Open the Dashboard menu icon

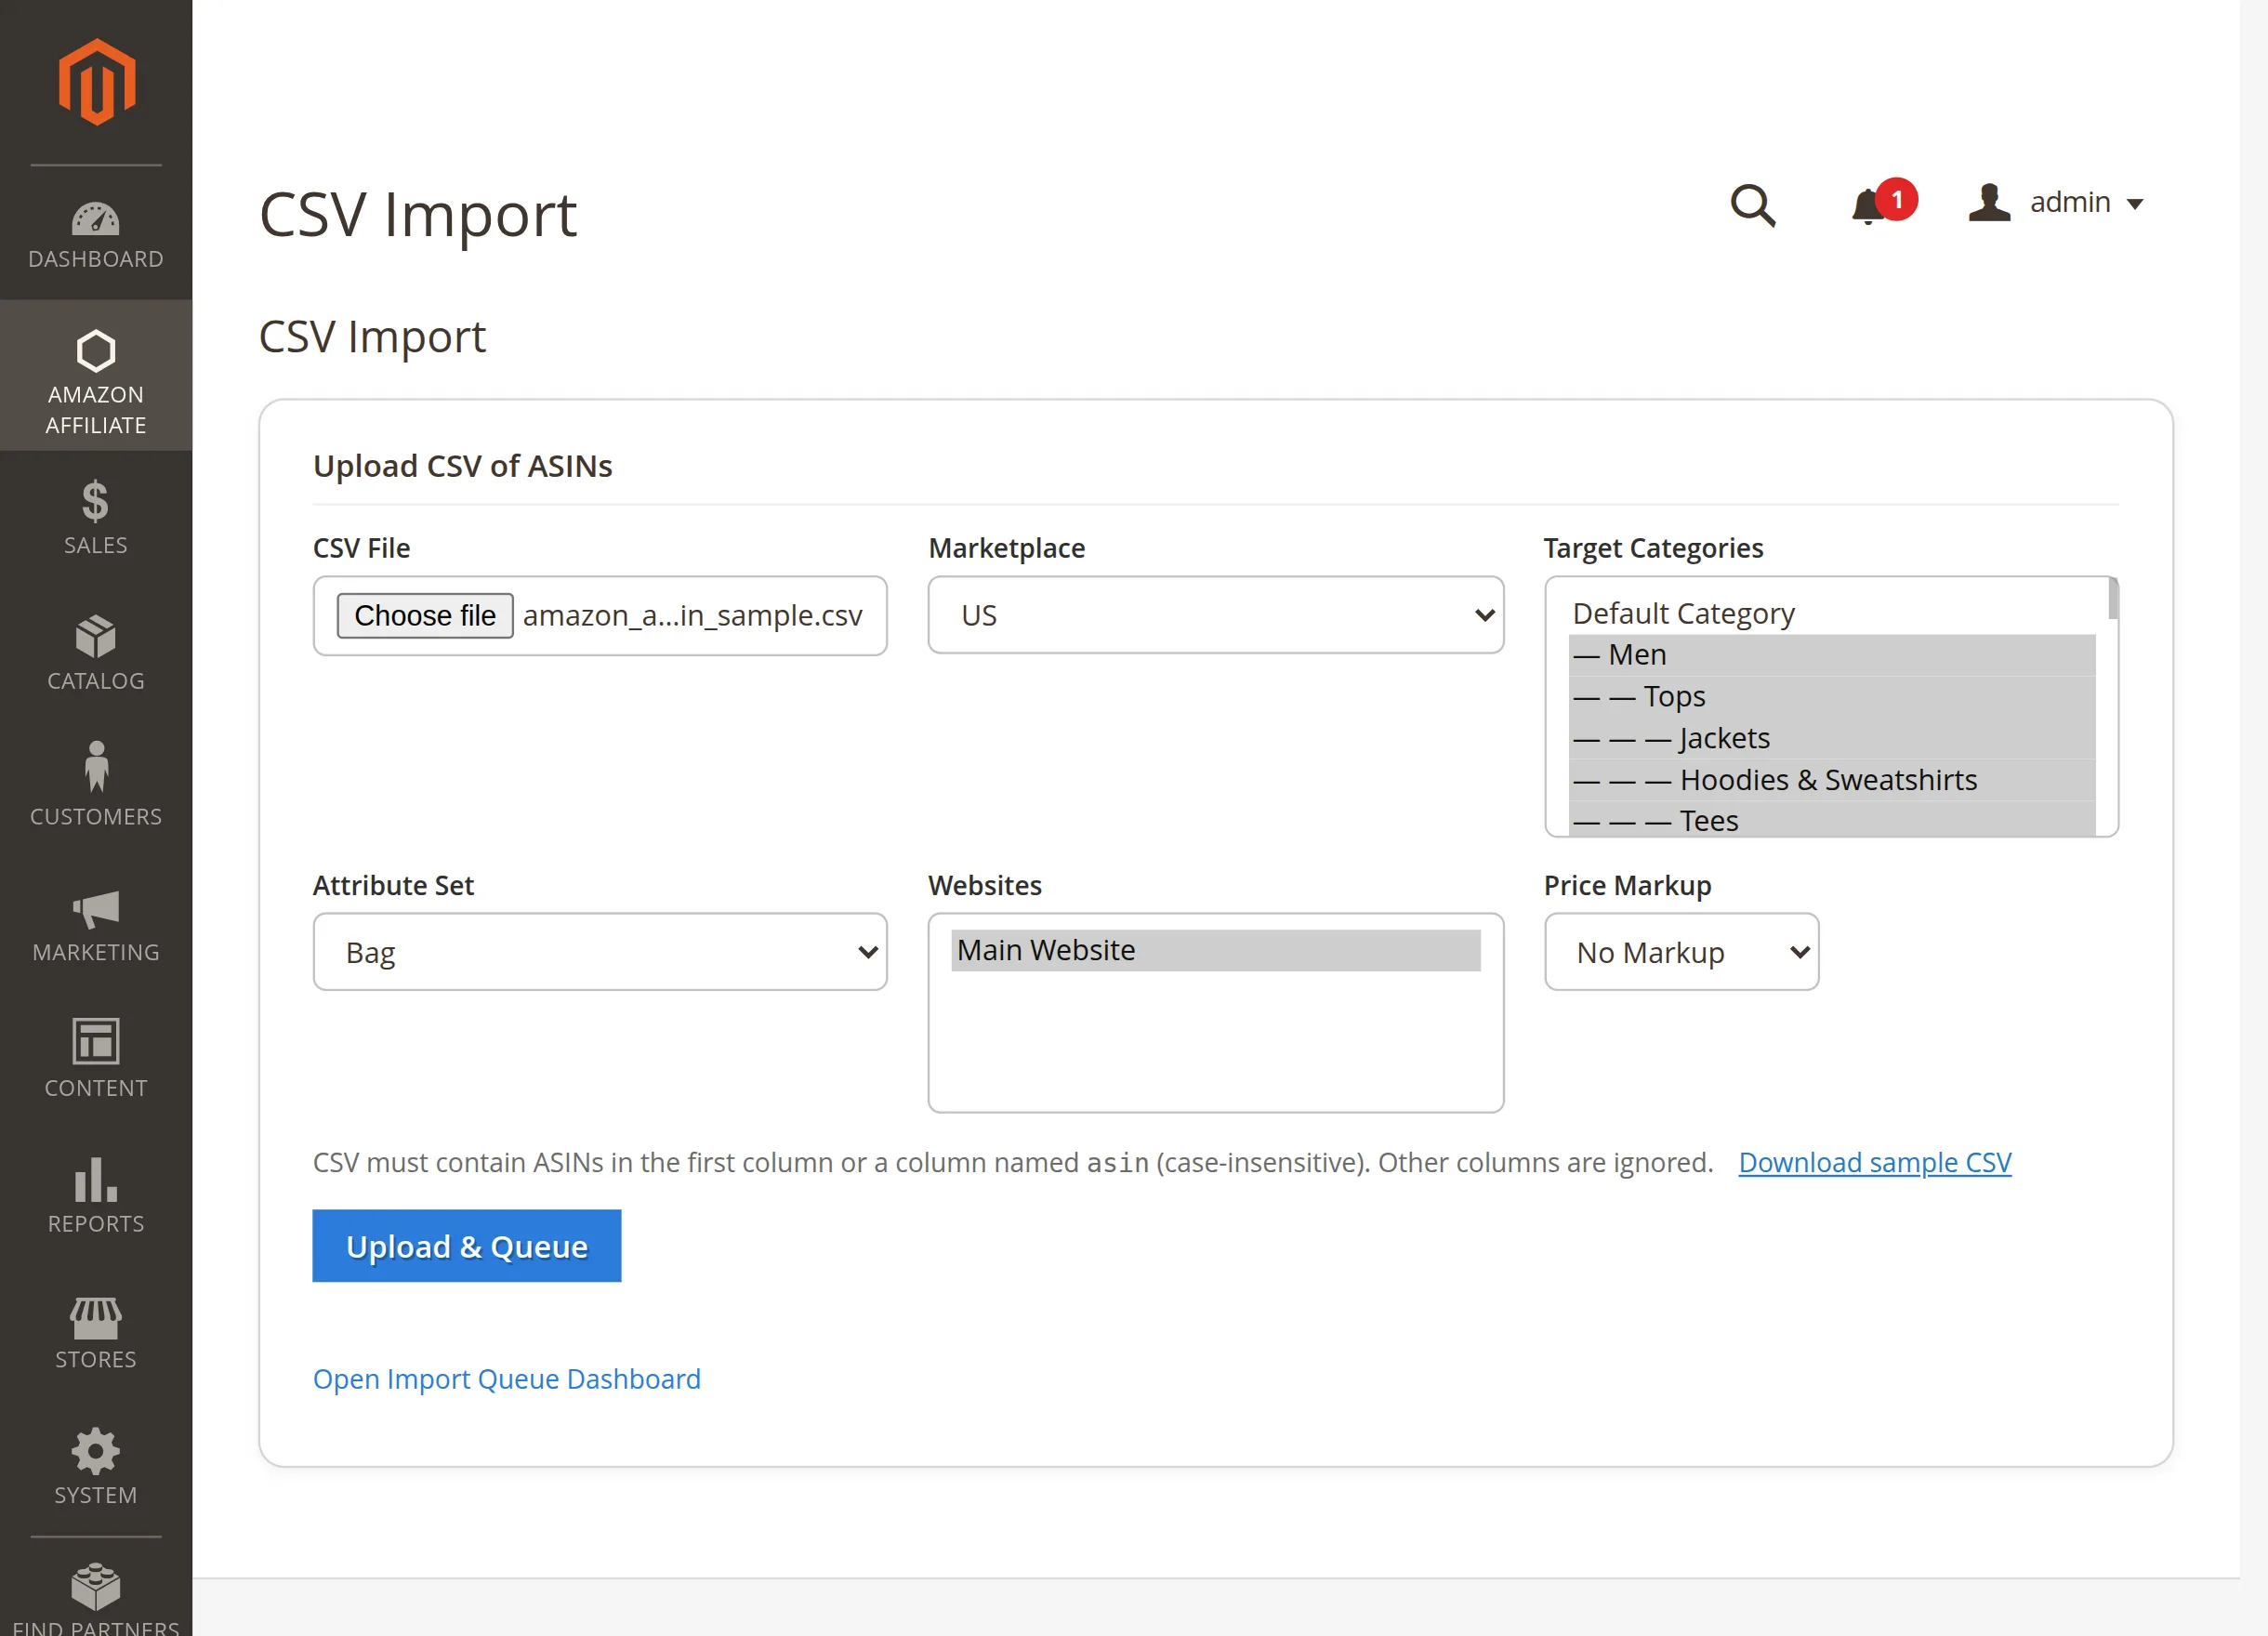click(96, 219)
